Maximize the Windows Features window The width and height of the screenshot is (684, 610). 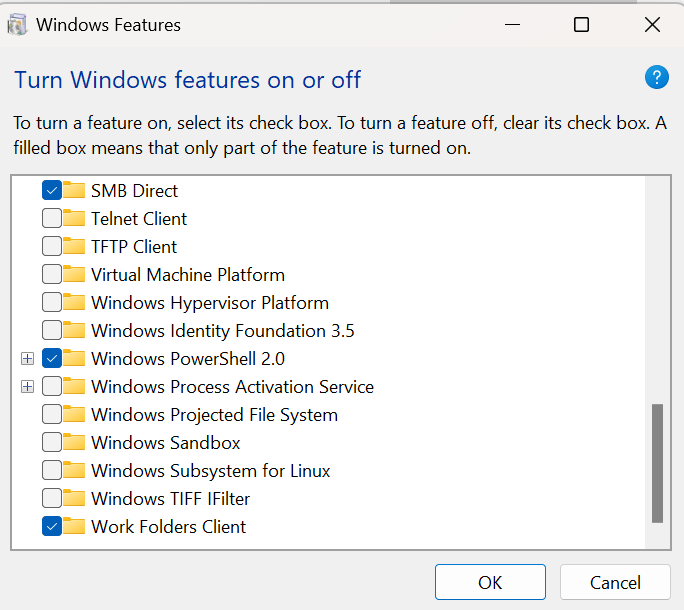(581, 24)
